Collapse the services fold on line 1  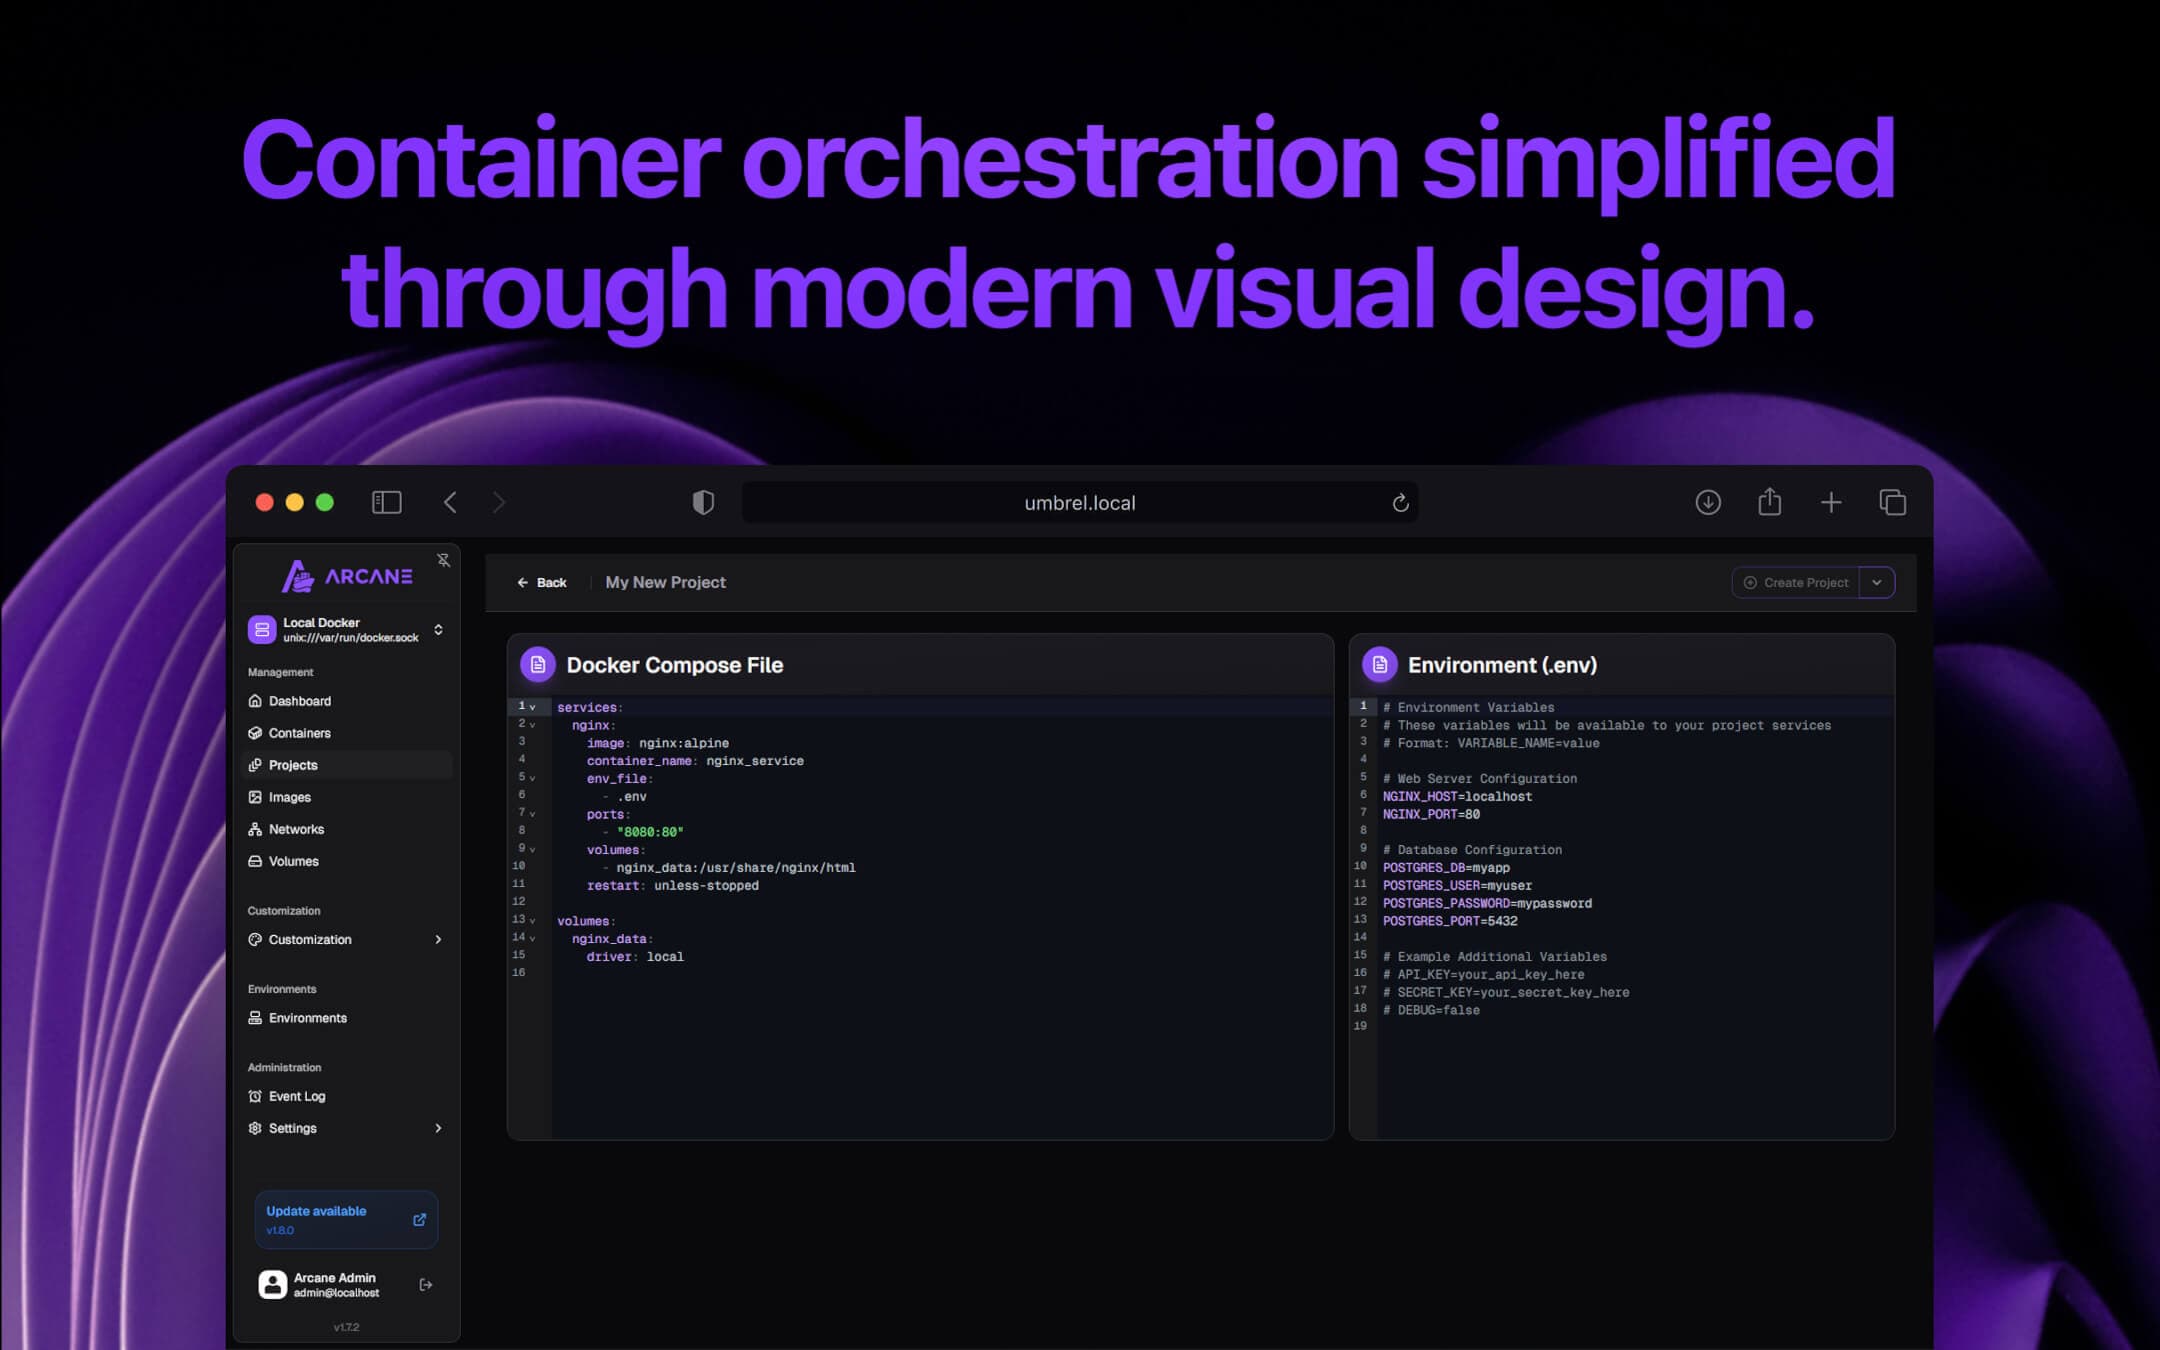530,706
